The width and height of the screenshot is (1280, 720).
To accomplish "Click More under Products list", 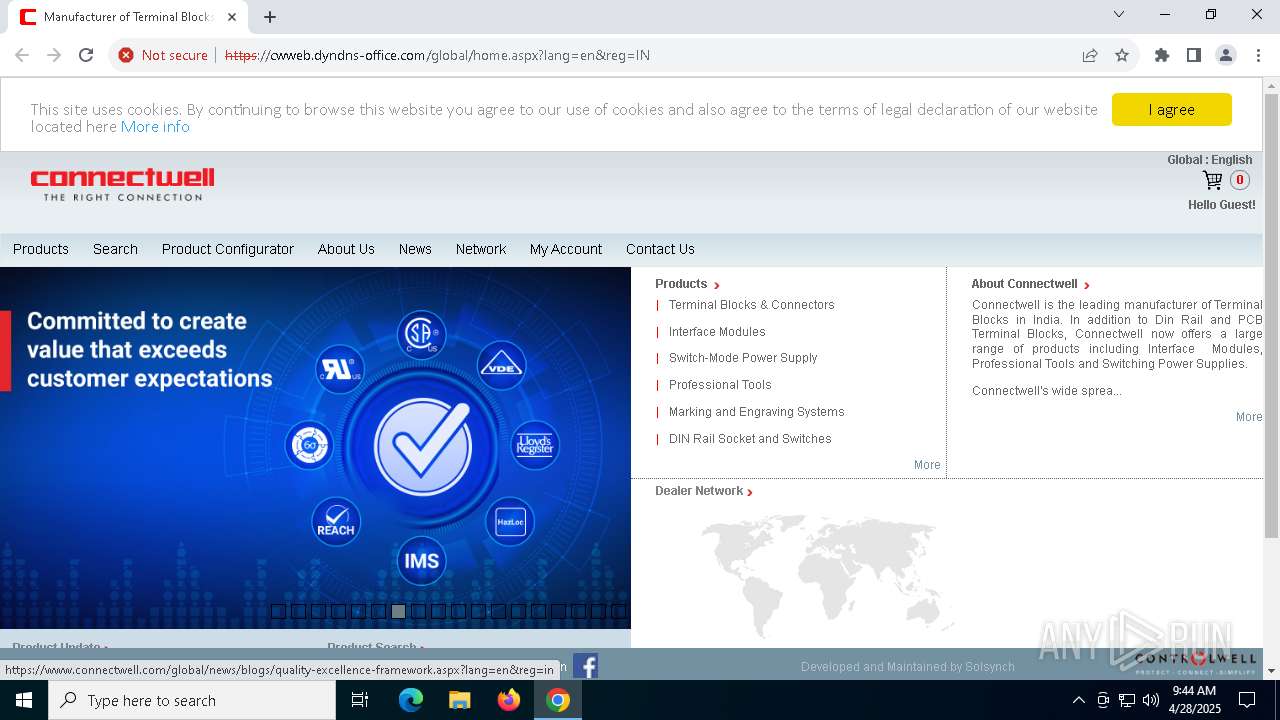I will coord(927,465).
